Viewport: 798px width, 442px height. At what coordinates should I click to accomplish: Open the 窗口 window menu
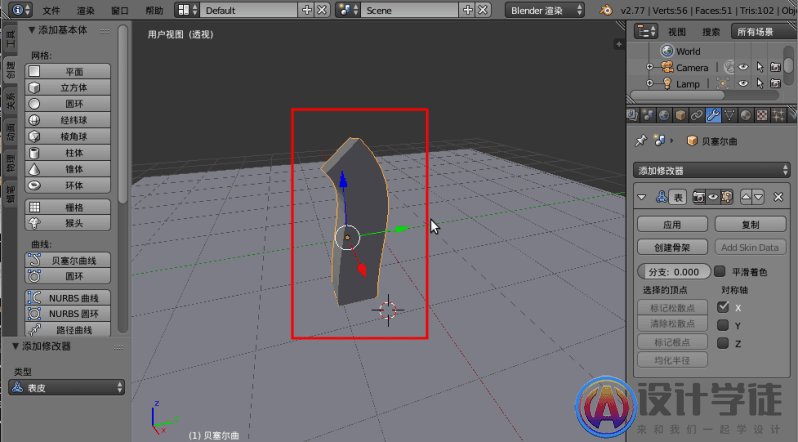tap(120, 10)
